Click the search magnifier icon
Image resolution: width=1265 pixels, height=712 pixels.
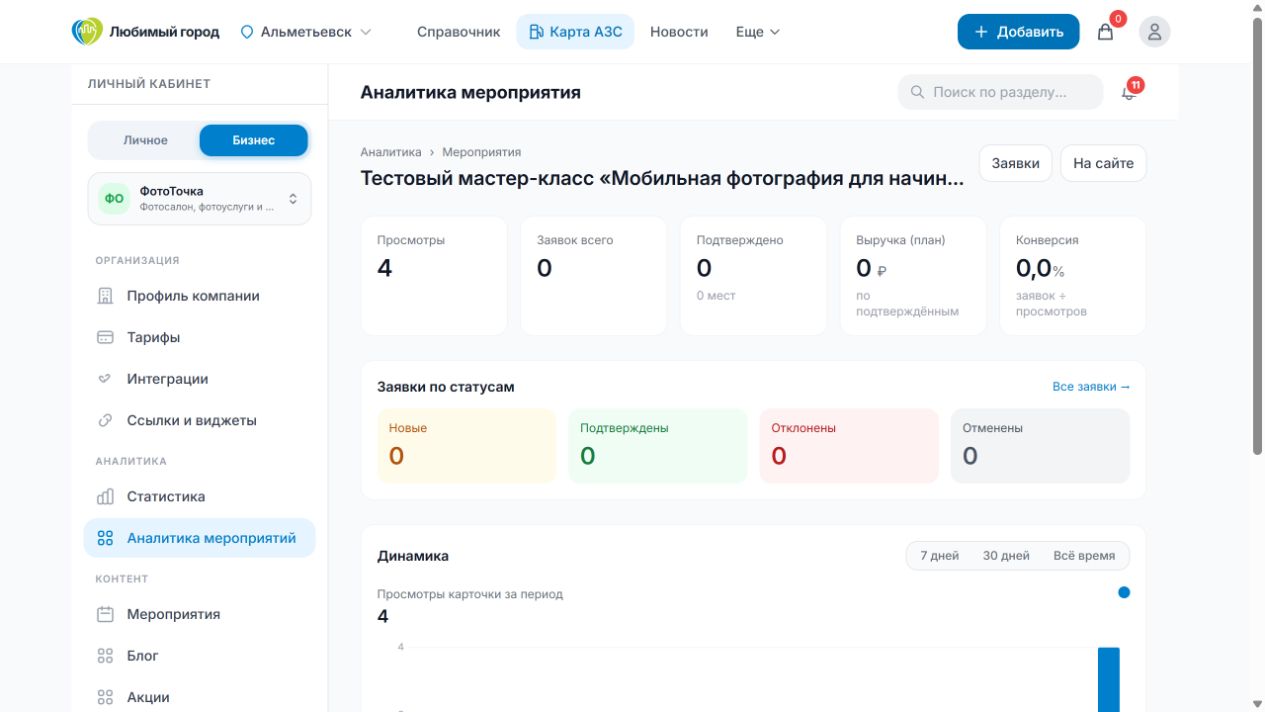click(917, 92)
